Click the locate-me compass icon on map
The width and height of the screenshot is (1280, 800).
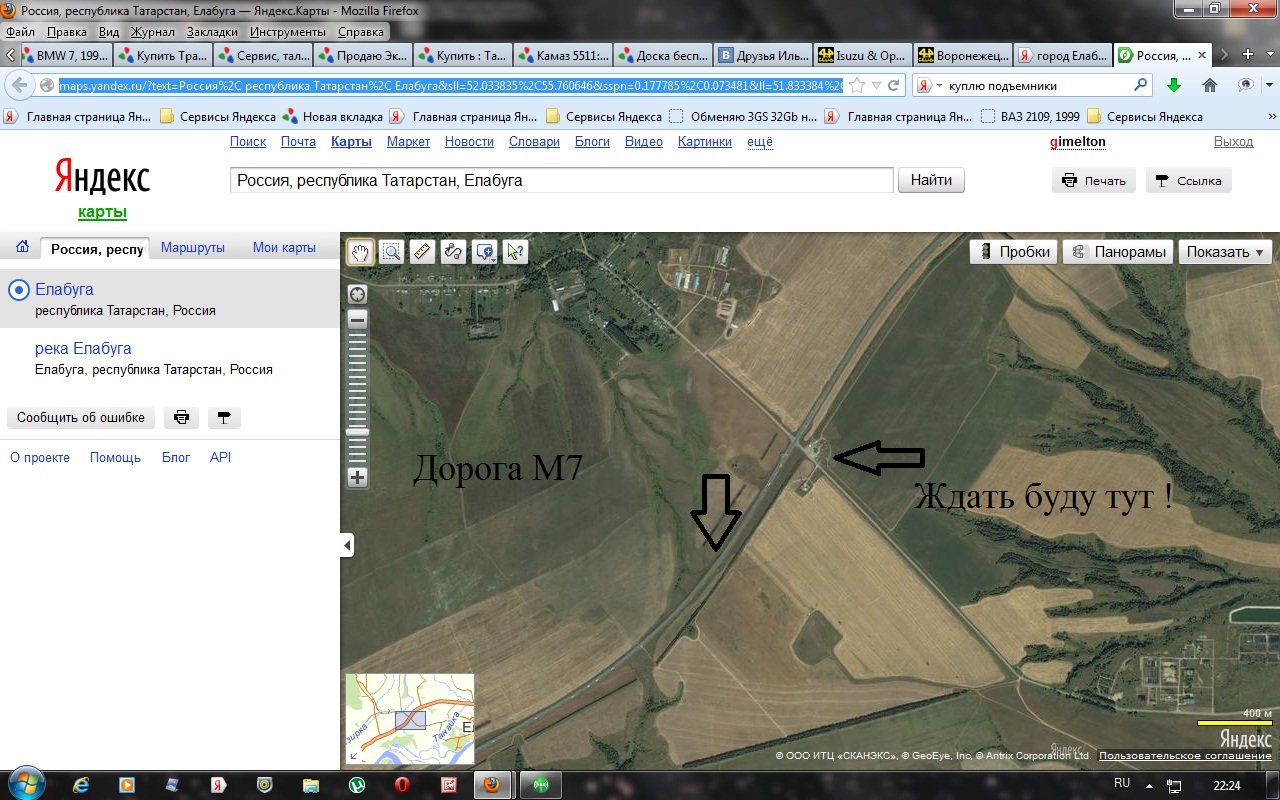(357, 294)
